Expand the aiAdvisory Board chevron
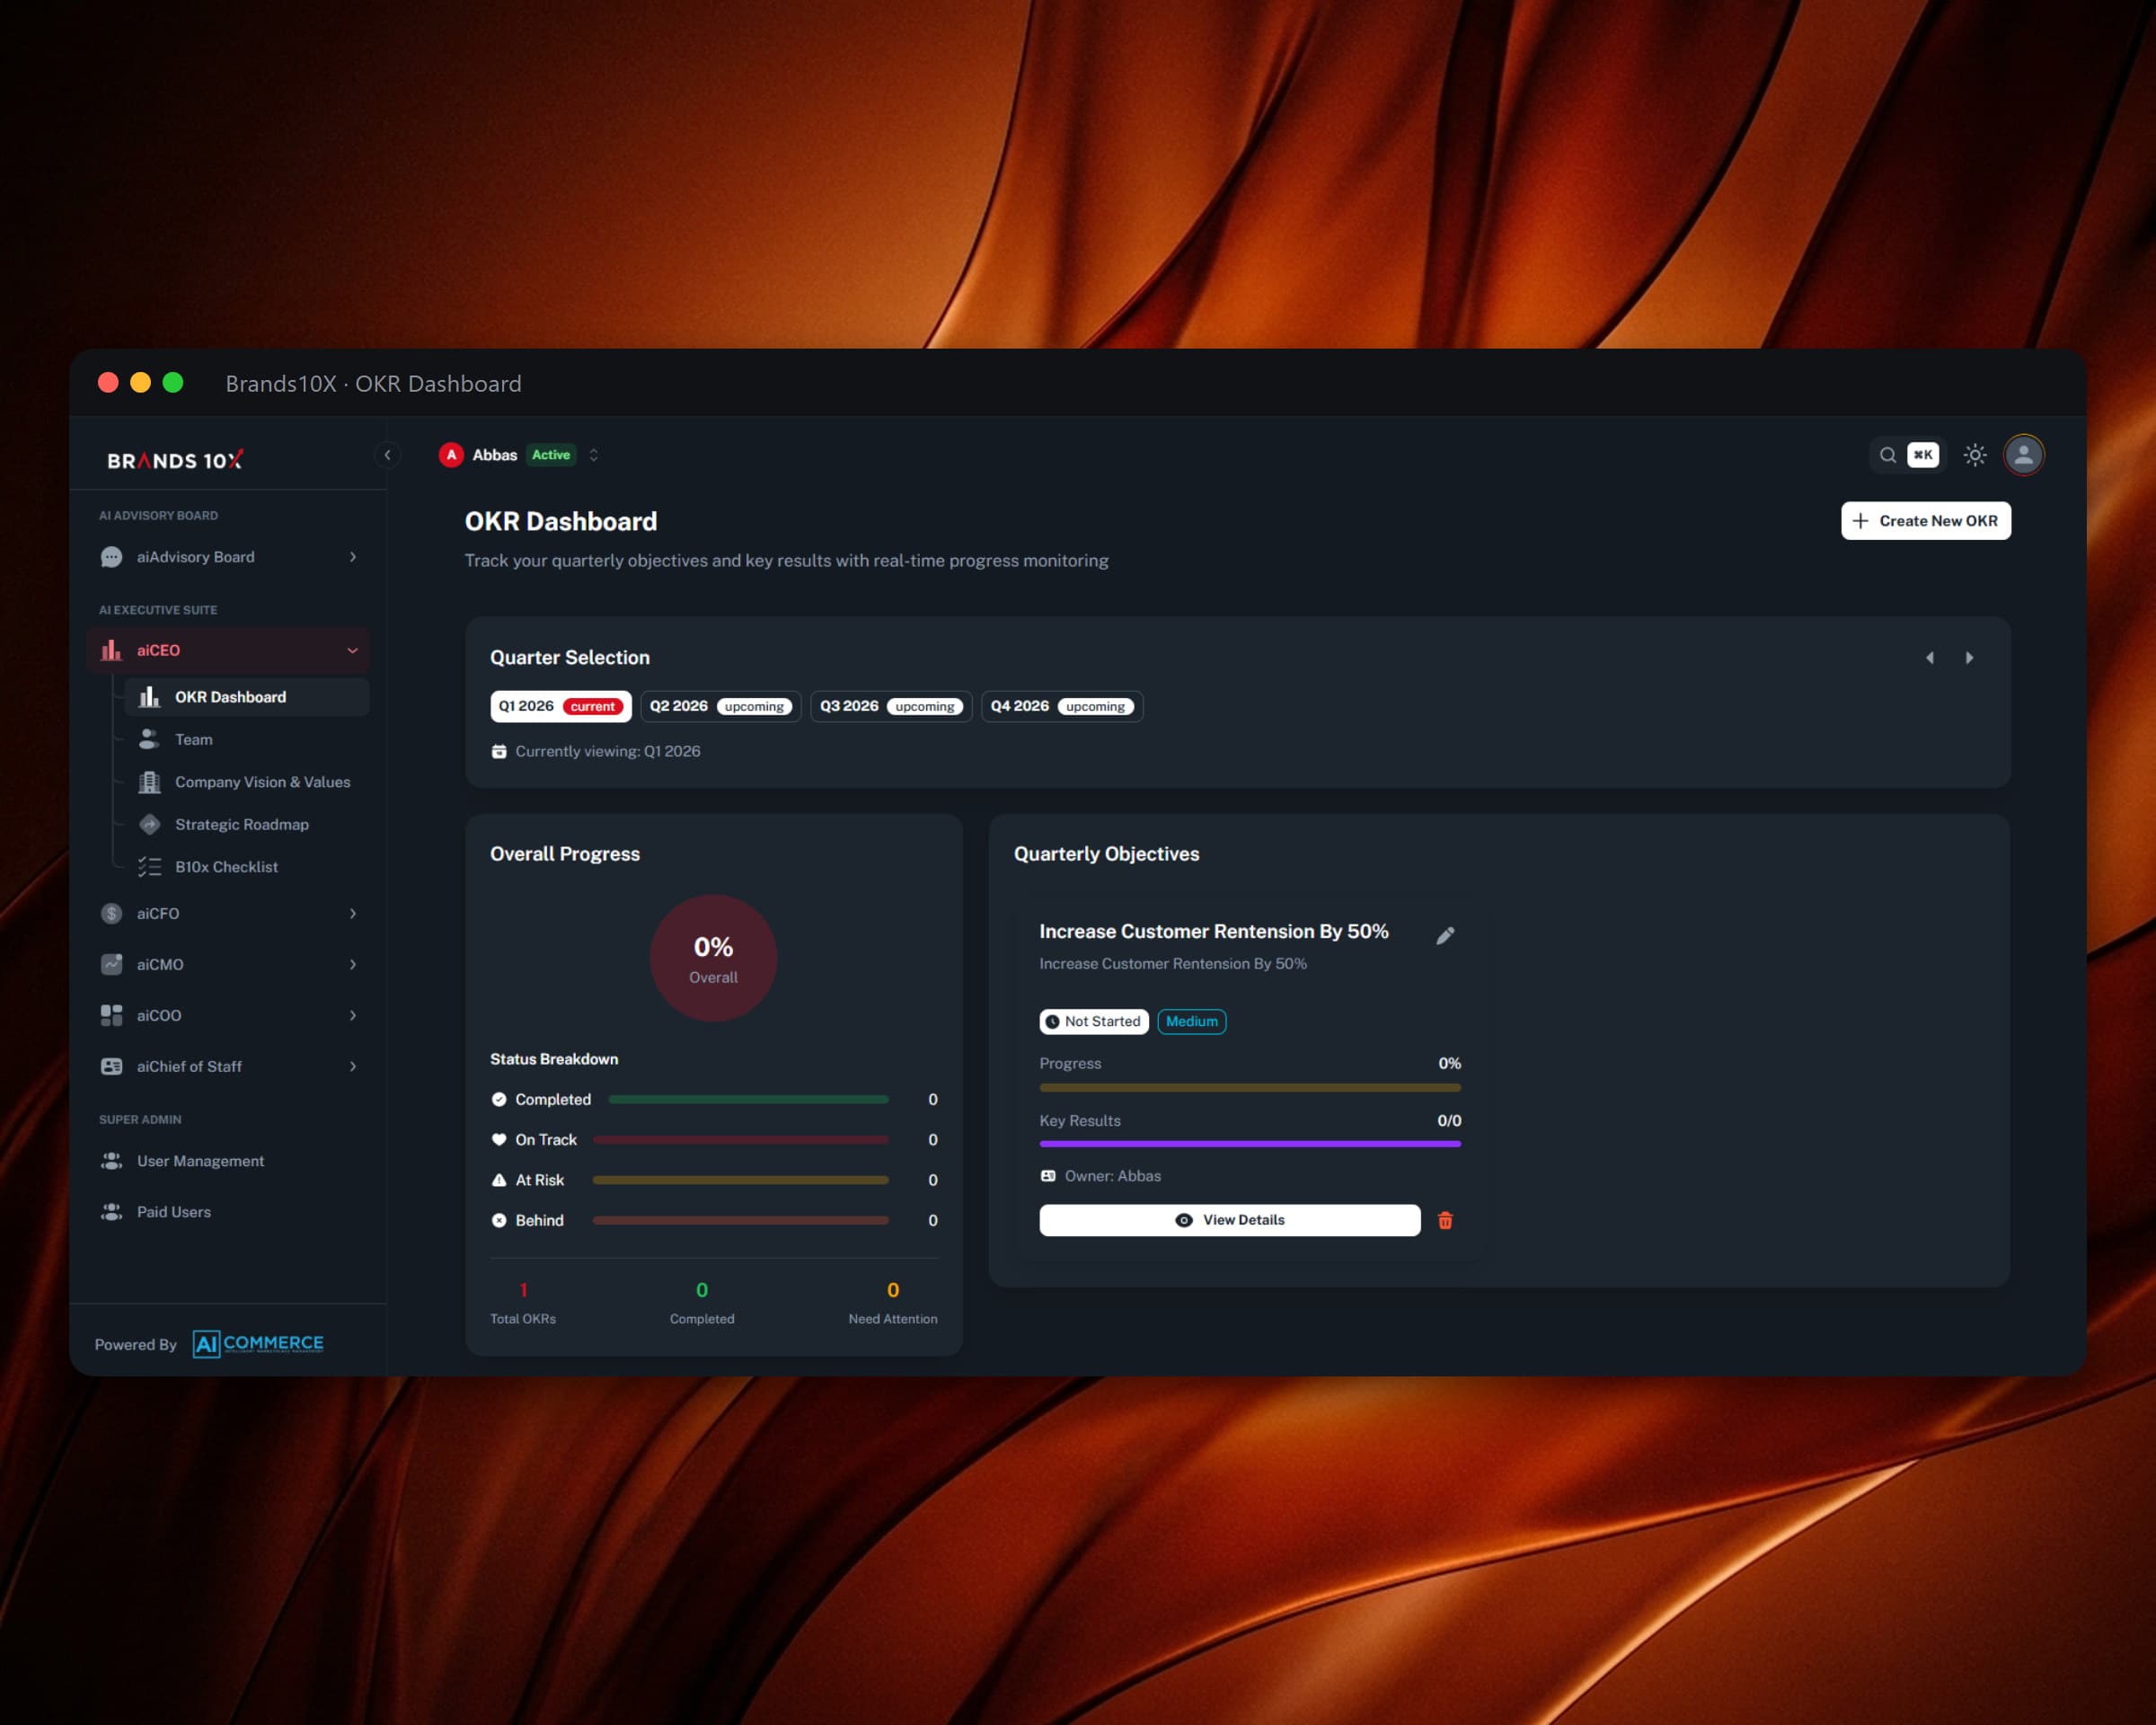2156x1725 pixels. (x=353, y=557)
